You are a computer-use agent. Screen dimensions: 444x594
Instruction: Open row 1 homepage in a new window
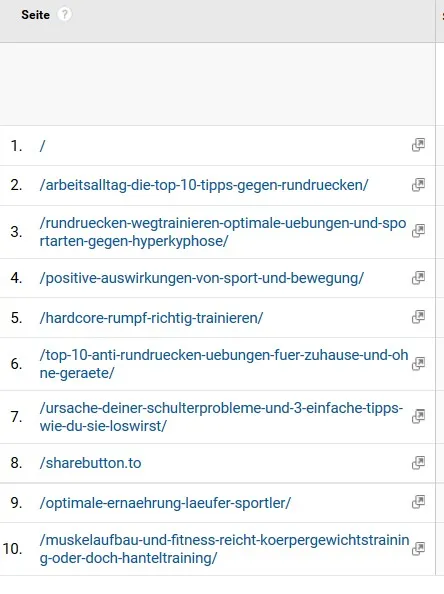click(418, 145)
